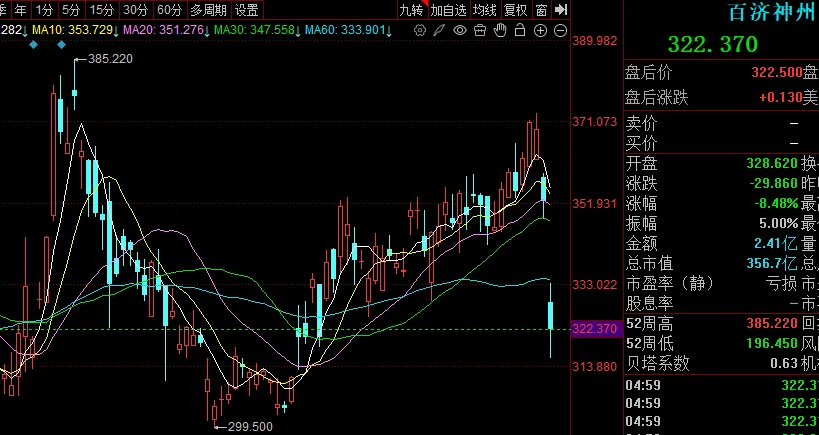The height and width of the screenshot is (435, 819).
Task: Click the 371.073 price axis label
Action: 595,122
